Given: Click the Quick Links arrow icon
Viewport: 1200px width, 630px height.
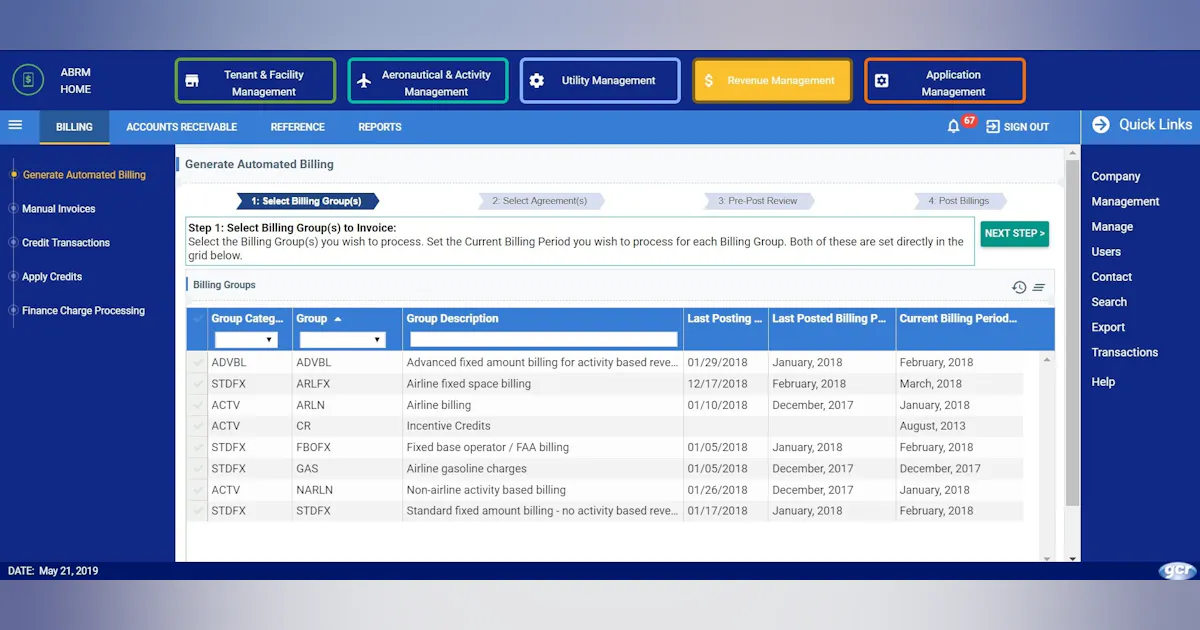Looking at the screenshot, I should 1101,125.
